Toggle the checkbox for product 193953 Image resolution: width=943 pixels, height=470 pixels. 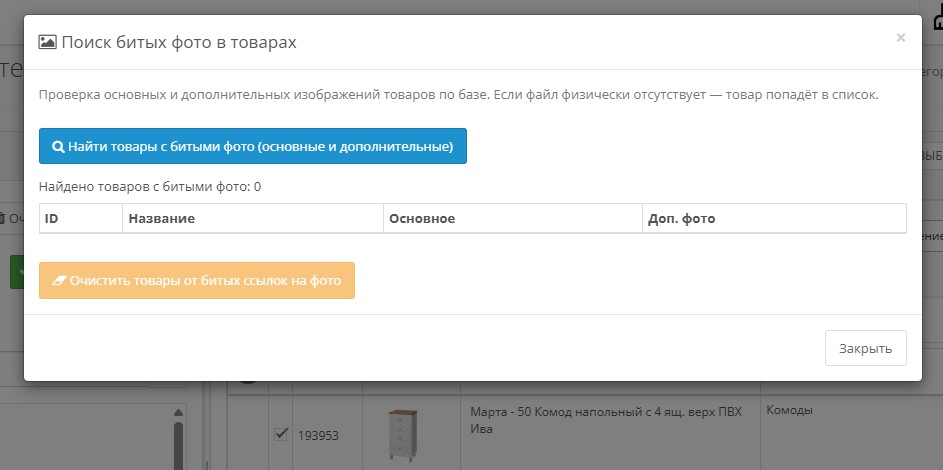pyautogui.click(x=281, y=434)
